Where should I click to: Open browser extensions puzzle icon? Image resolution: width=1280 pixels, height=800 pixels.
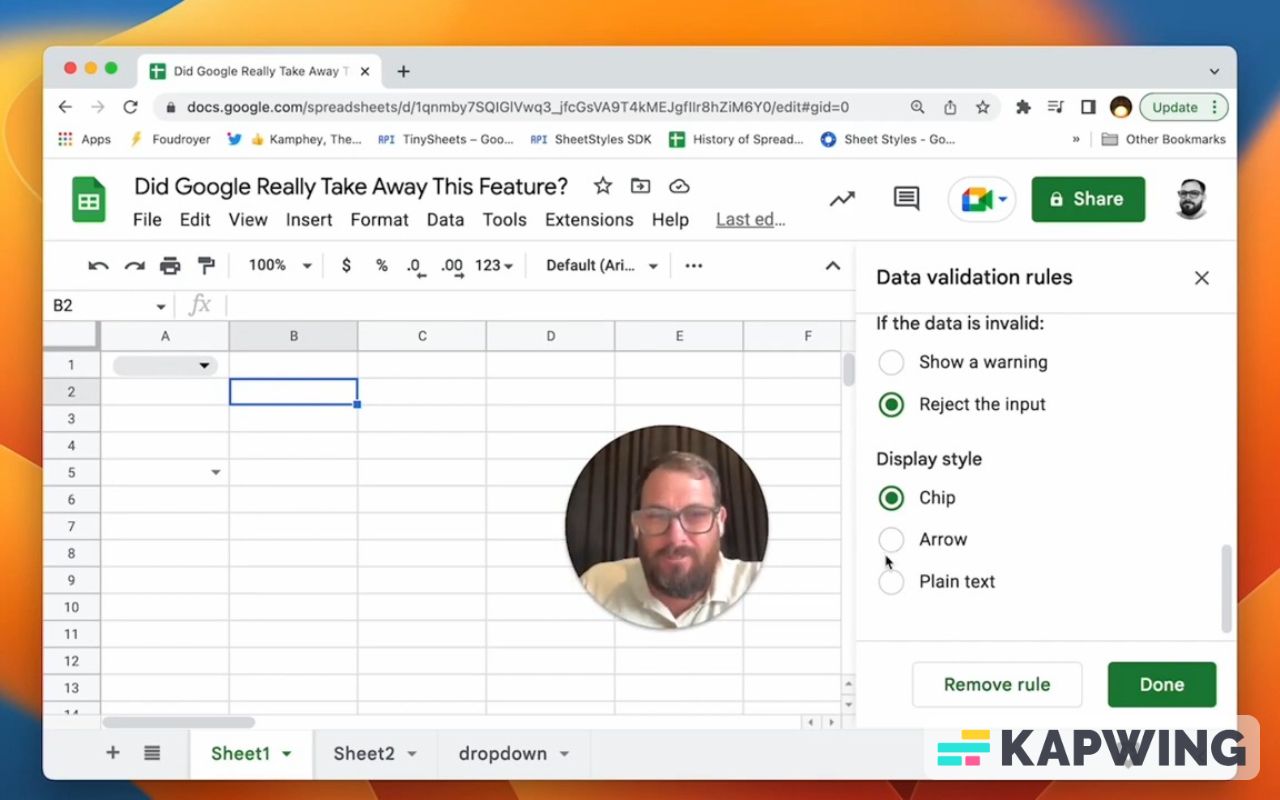(x=1023, y=107)
